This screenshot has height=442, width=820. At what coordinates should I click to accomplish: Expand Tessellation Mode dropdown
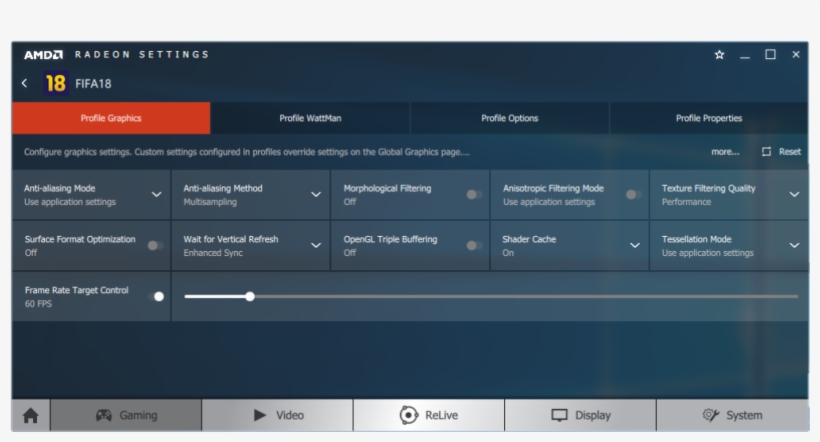click(x=794, y=245)
